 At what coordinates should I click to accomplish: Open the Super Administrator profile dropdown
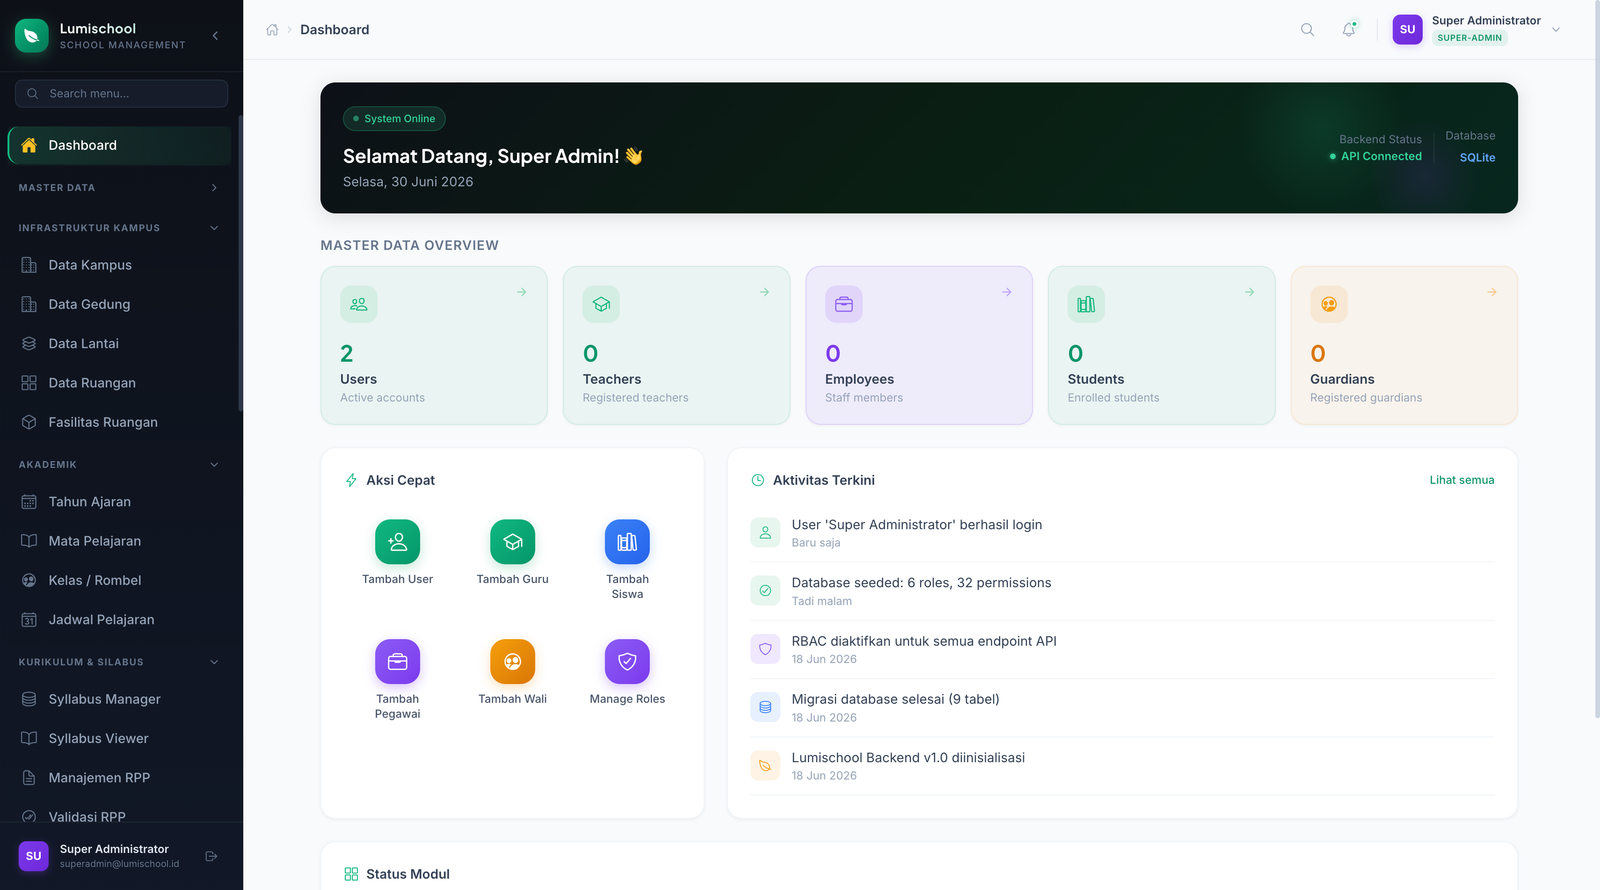coord(1477,30)
